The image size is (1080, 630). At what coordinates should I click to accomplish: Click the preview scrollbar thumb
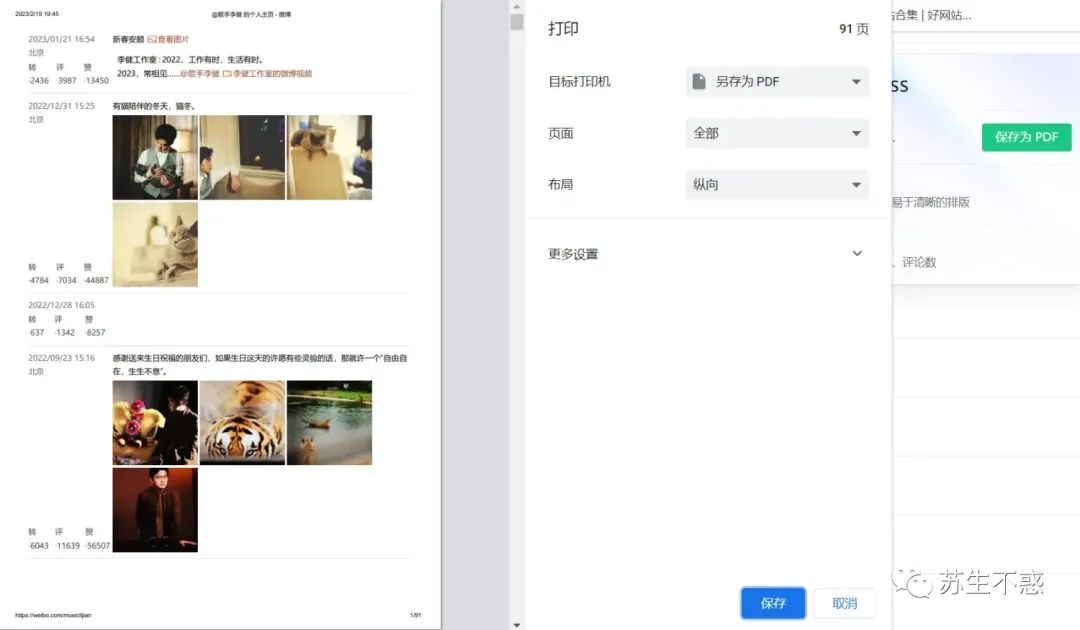pos(517,22)
